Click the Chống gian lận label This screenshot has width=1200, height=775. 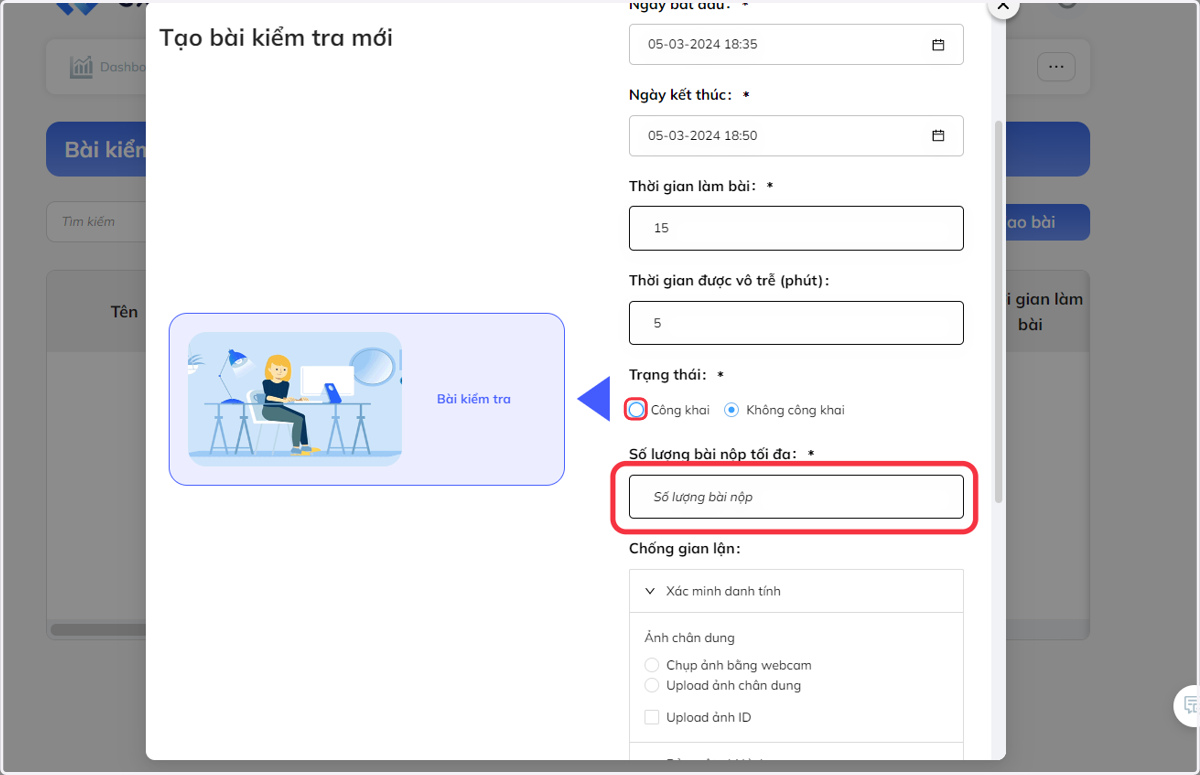[684, 549]
